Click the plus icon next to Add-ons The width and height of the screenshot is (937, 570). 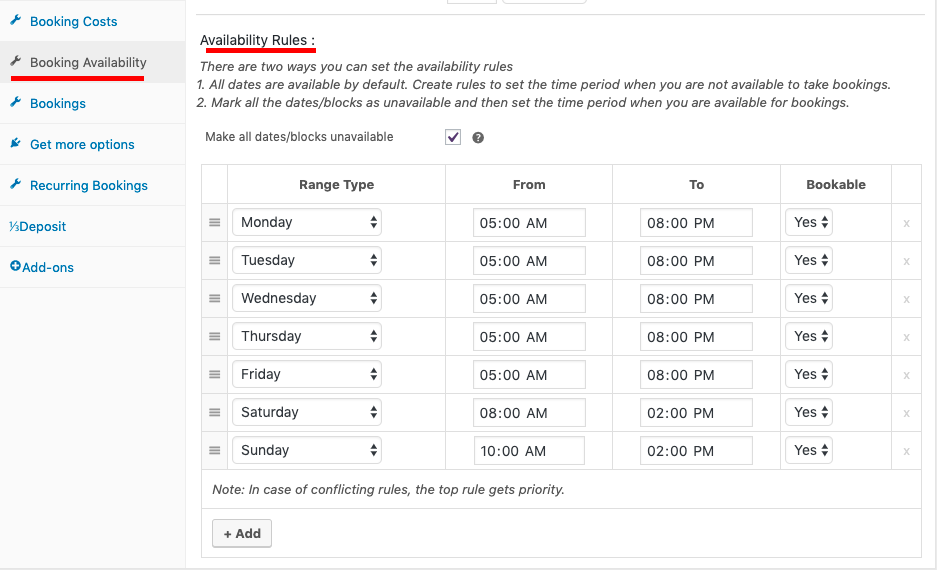tap(15, 266)
